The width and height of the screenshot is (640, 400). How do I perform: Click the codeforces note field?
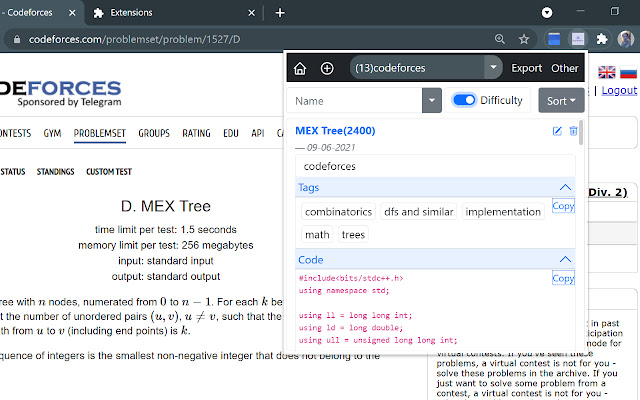[435, 166]
